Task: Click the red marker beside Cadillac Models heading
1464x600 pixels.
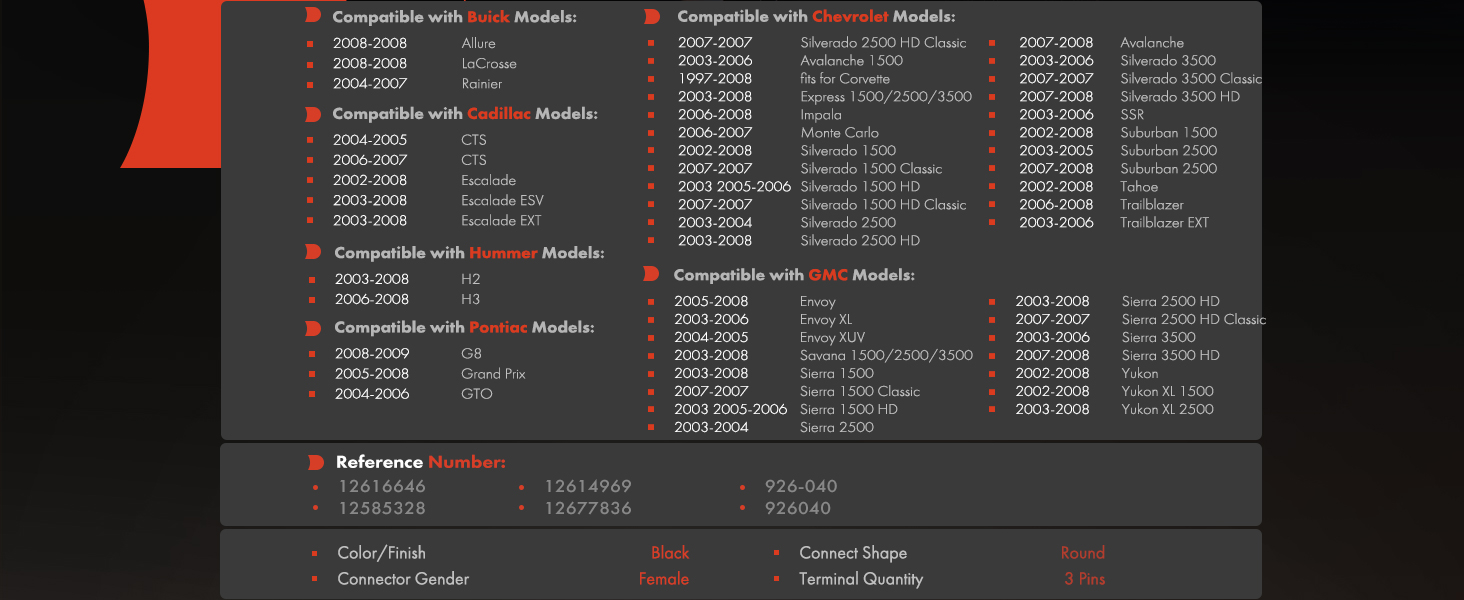Action: [x=313, y=114]
